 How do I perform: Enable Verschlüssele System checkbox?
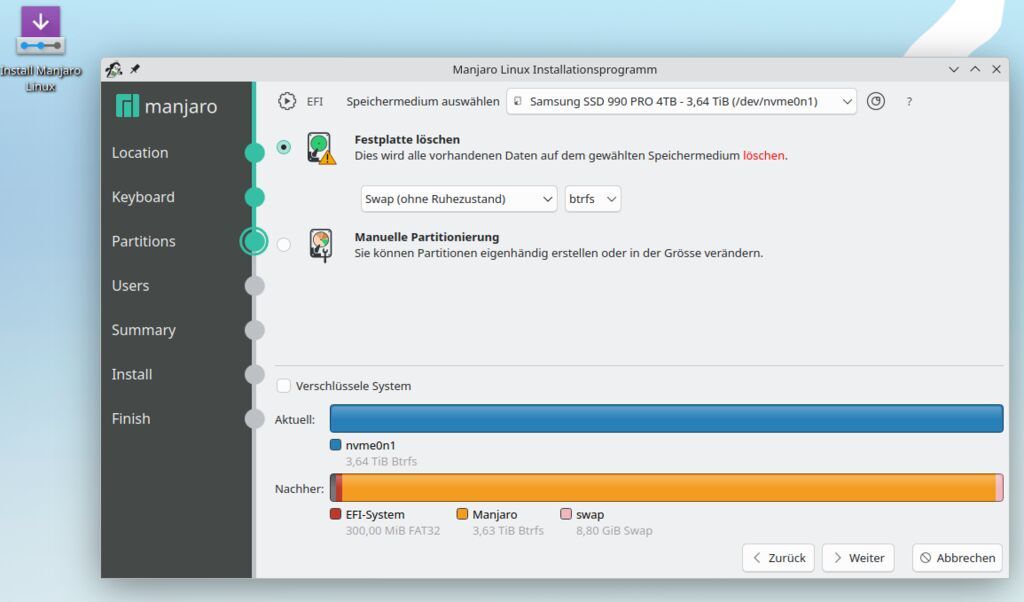(x=284, y=386)
